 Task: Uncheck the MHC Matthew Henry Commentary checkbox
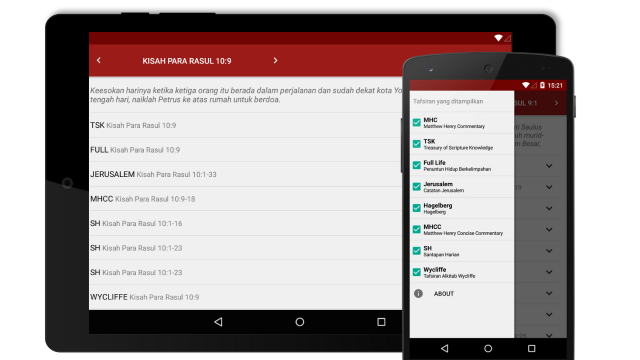click(x=417, y=122)
